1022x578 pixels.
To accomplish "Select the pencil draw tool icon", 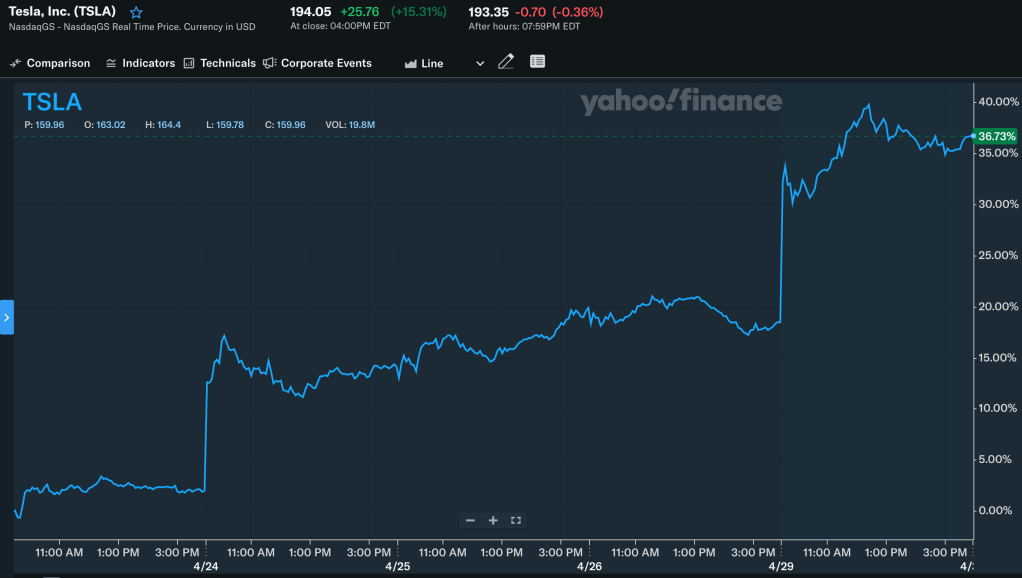I will [506, 62].
